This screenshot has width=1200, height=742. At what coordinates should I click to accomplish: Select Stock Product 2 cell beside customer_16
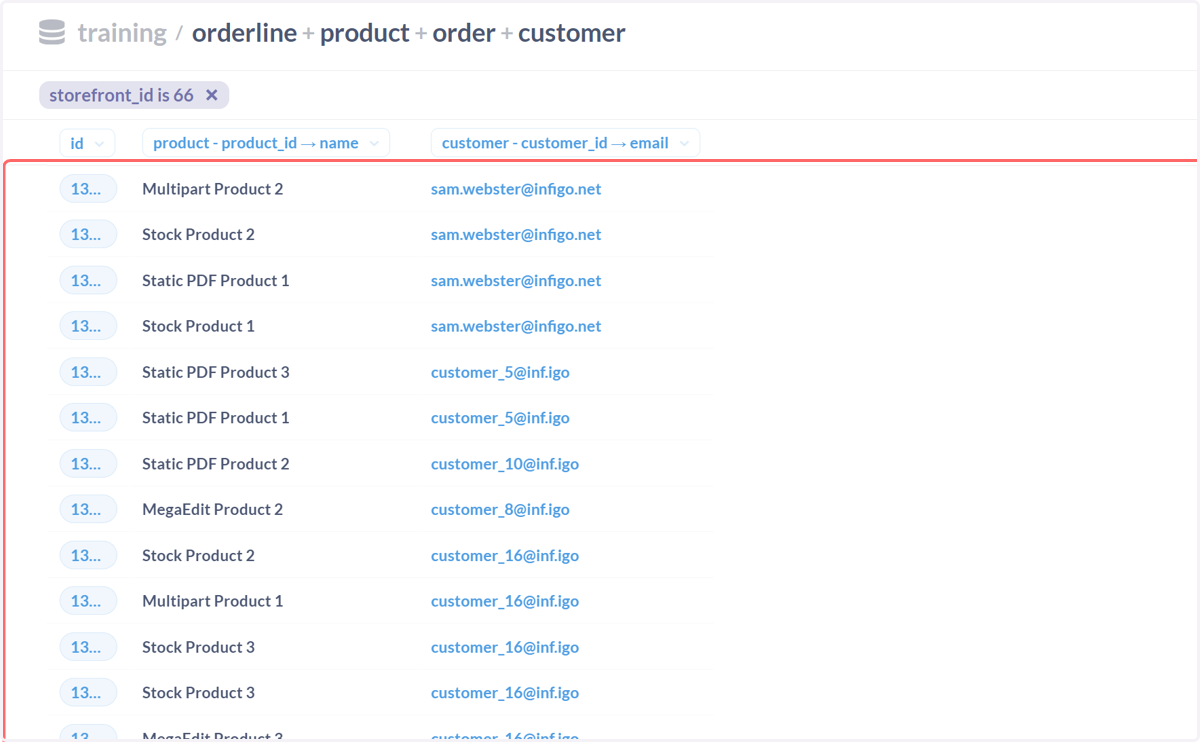click(198, 556)
